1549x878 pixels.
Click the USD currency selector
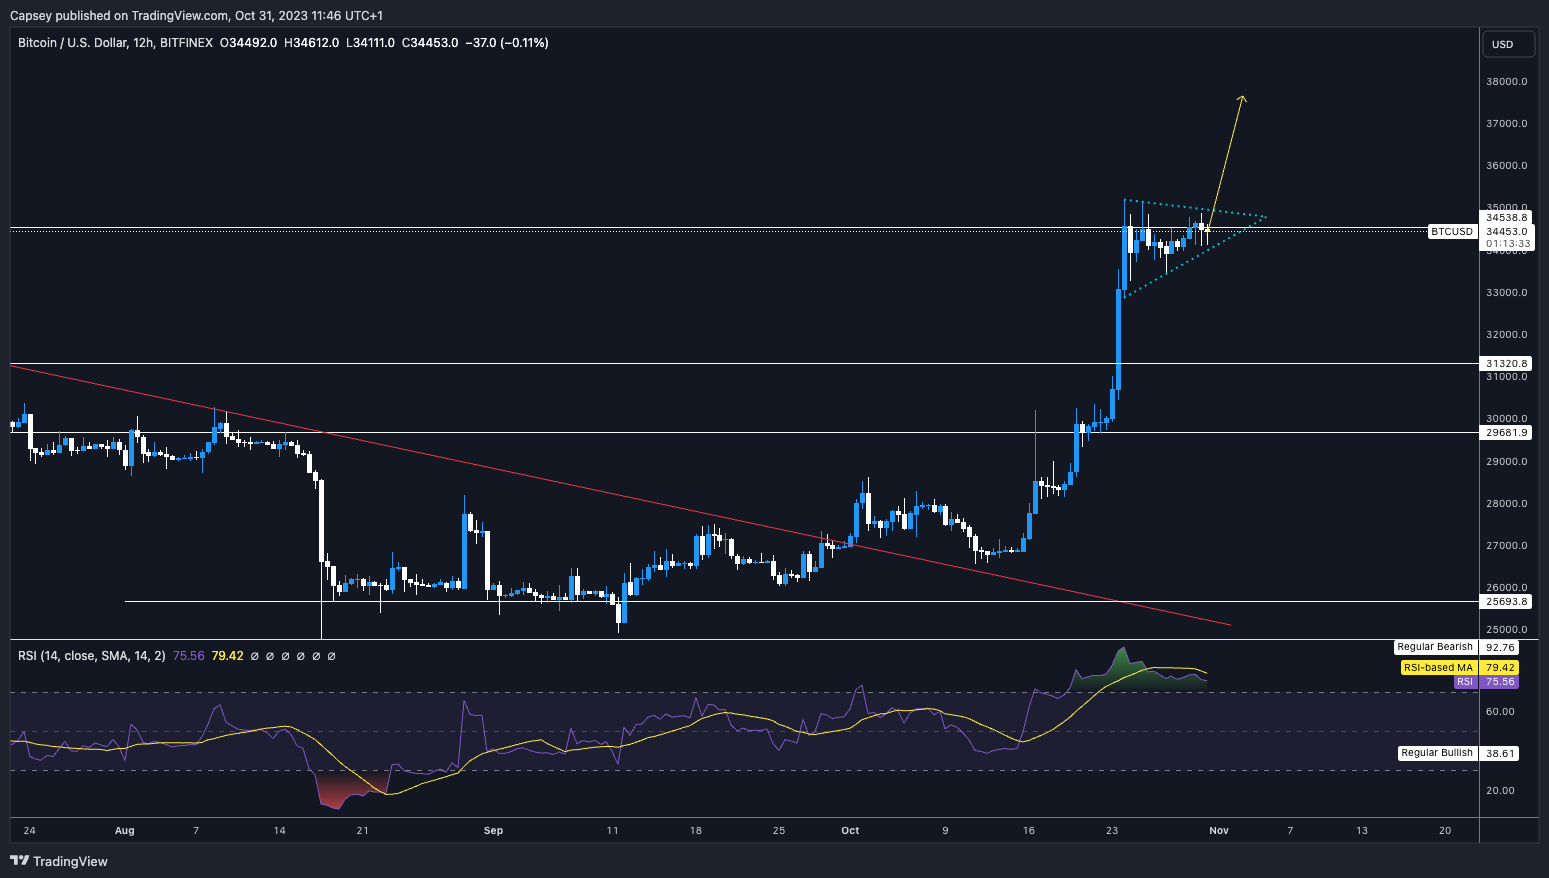pos(1502,44)
